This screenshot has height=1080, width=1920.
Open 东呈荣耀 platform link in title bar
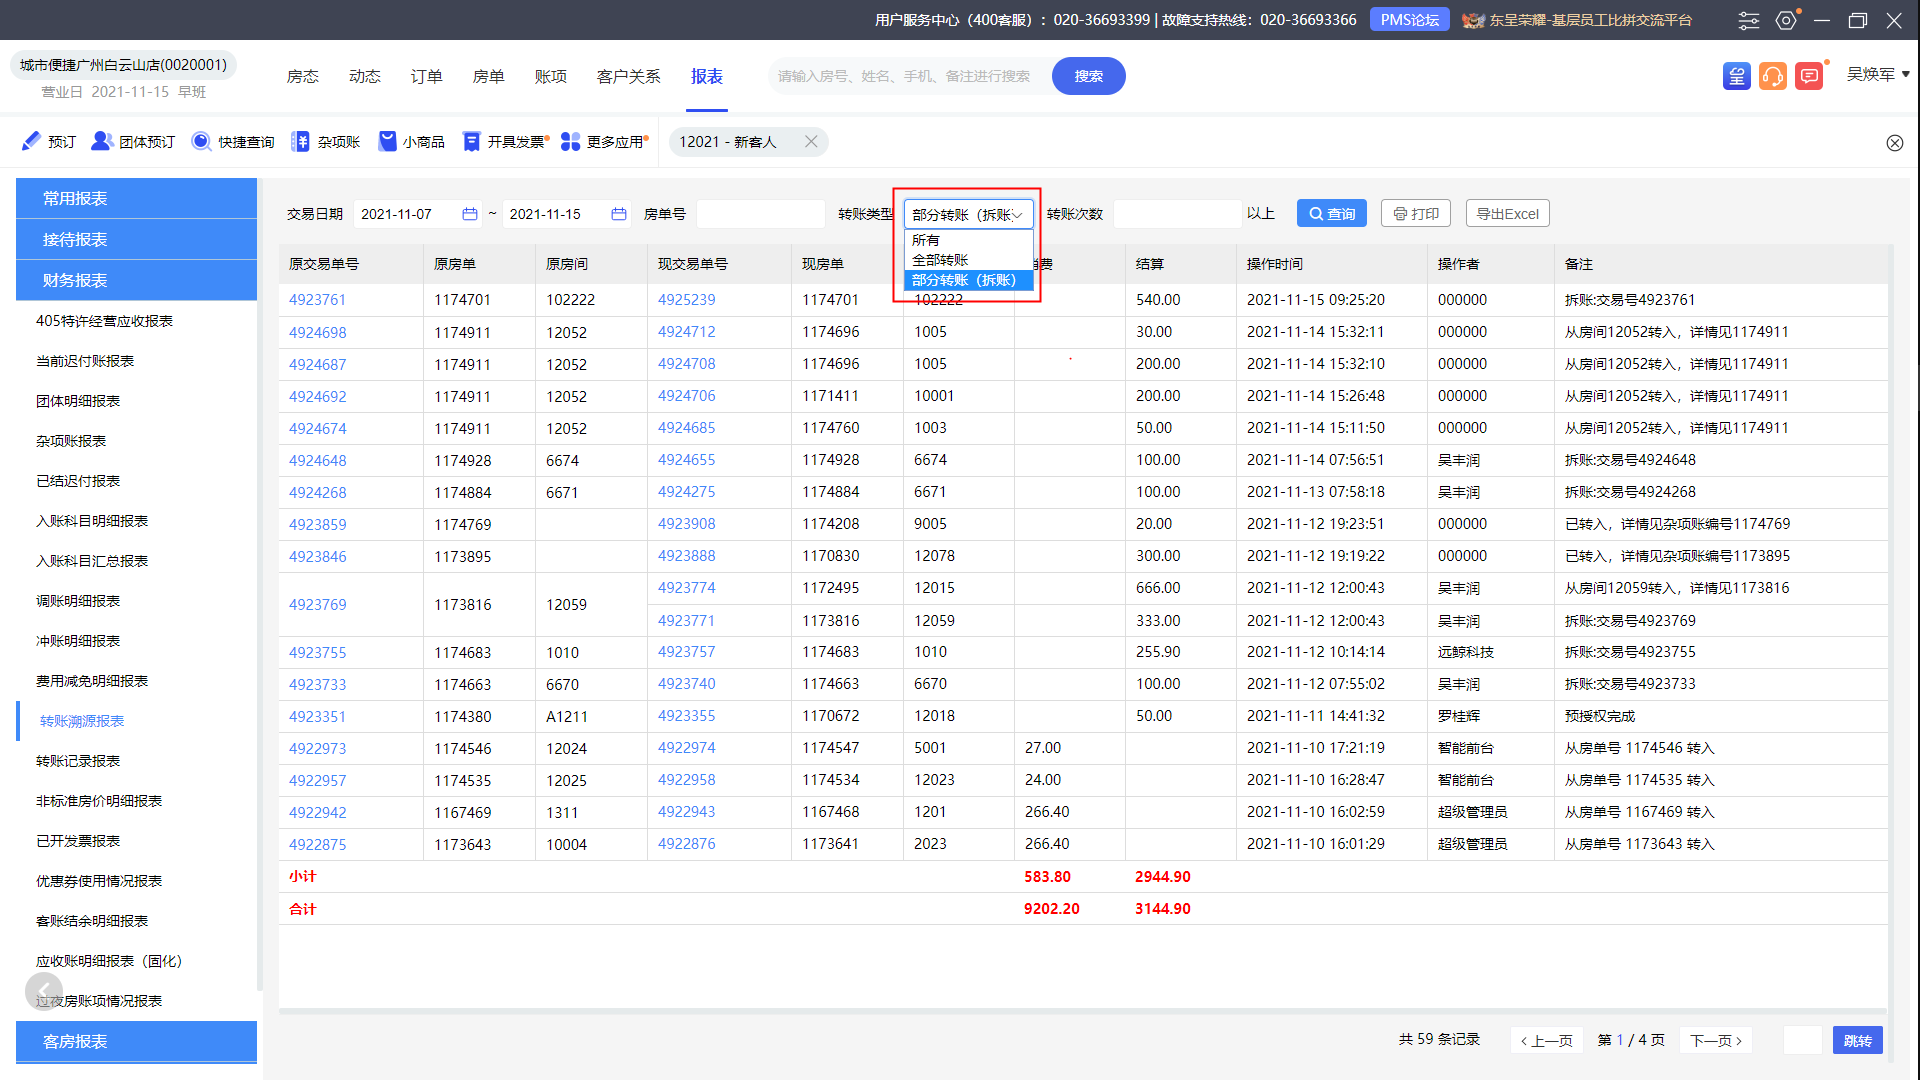1577,20
